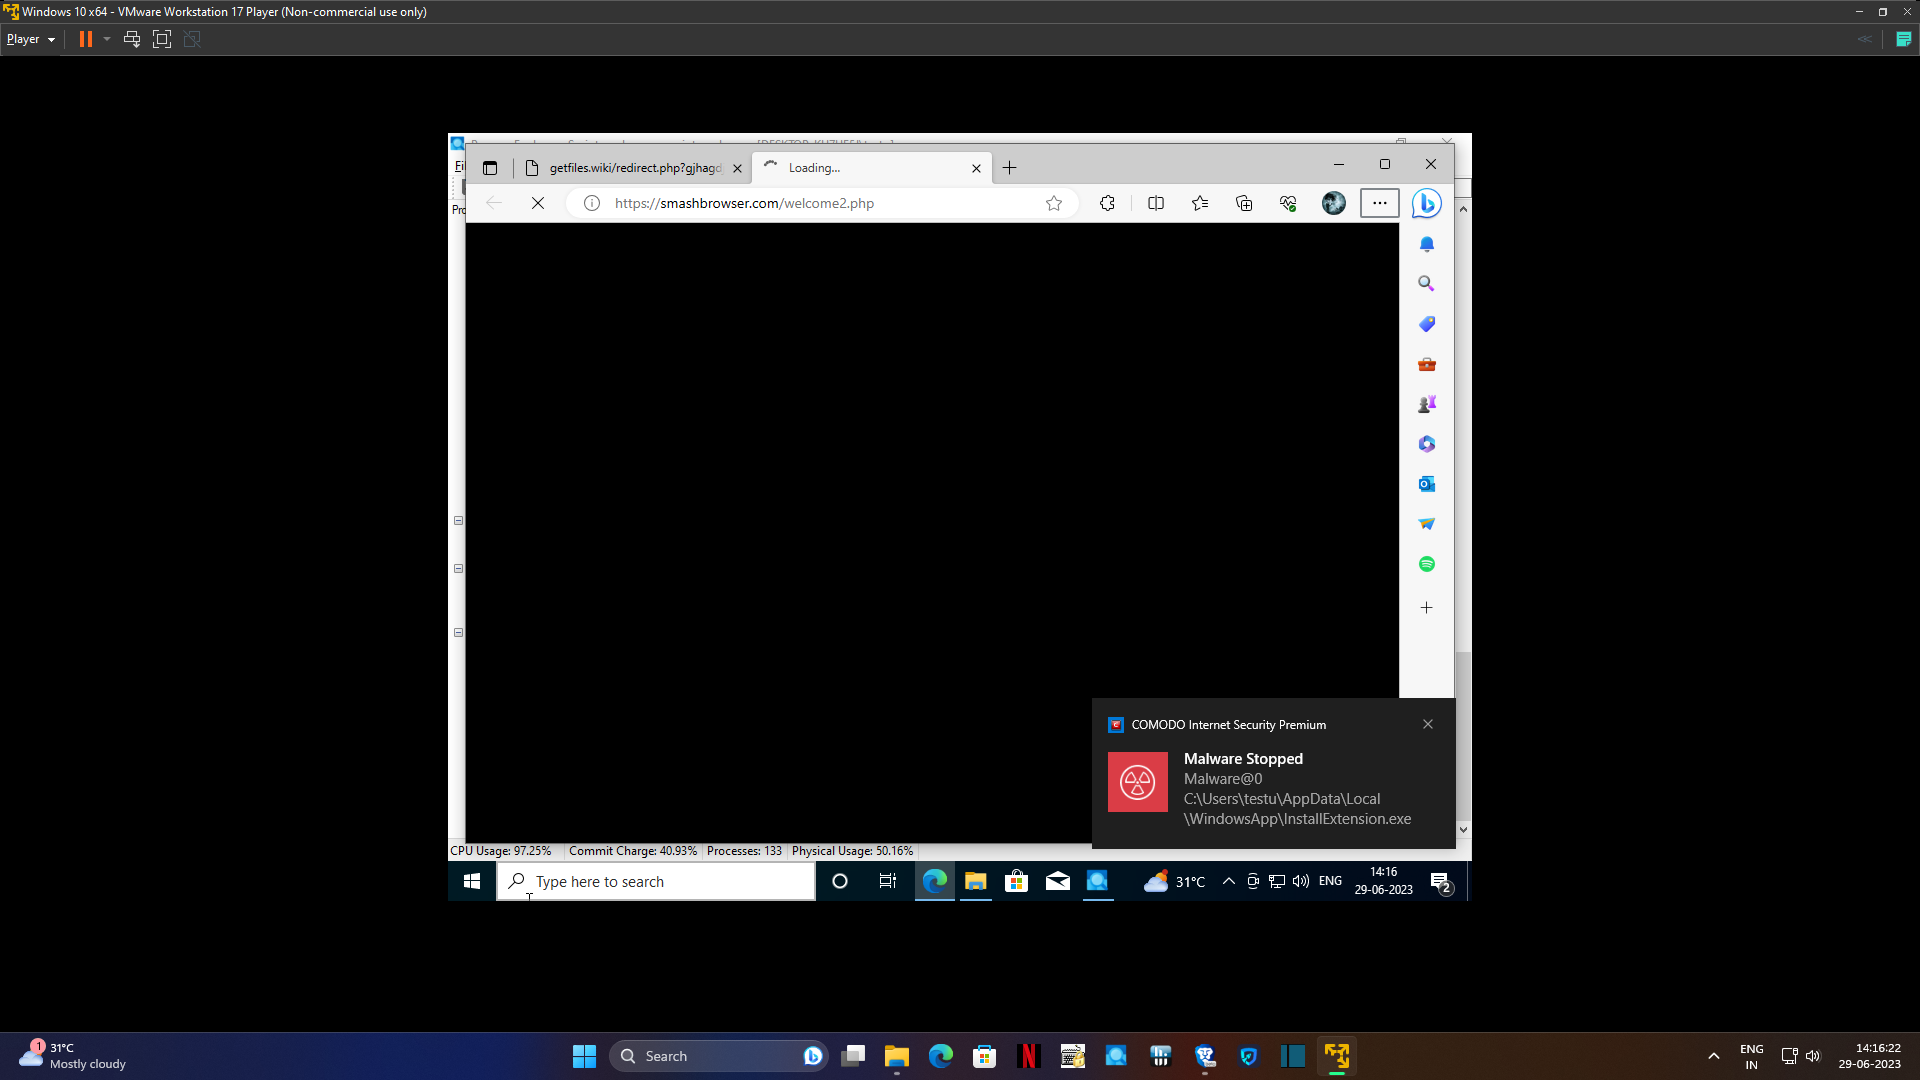This screenshot has width=1920, height=1080.
Task: Open Bing Chat sidebar button
Action: tap(1426, 203)
